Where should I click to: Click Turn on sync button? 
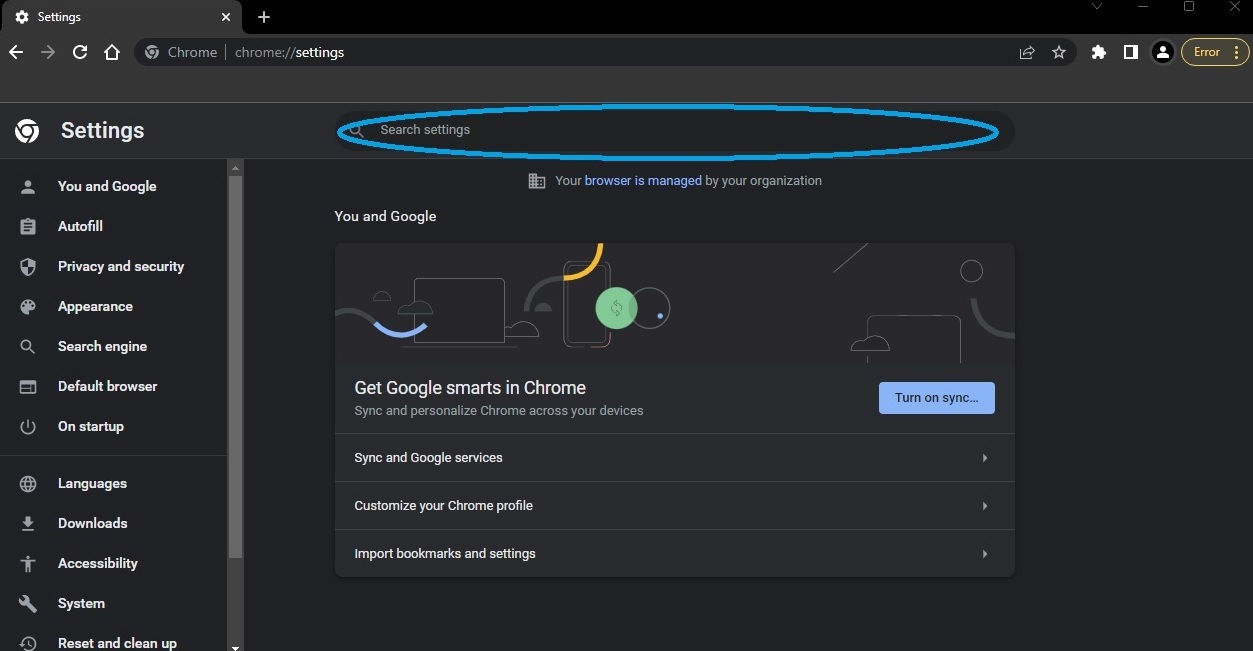(937, 397)
